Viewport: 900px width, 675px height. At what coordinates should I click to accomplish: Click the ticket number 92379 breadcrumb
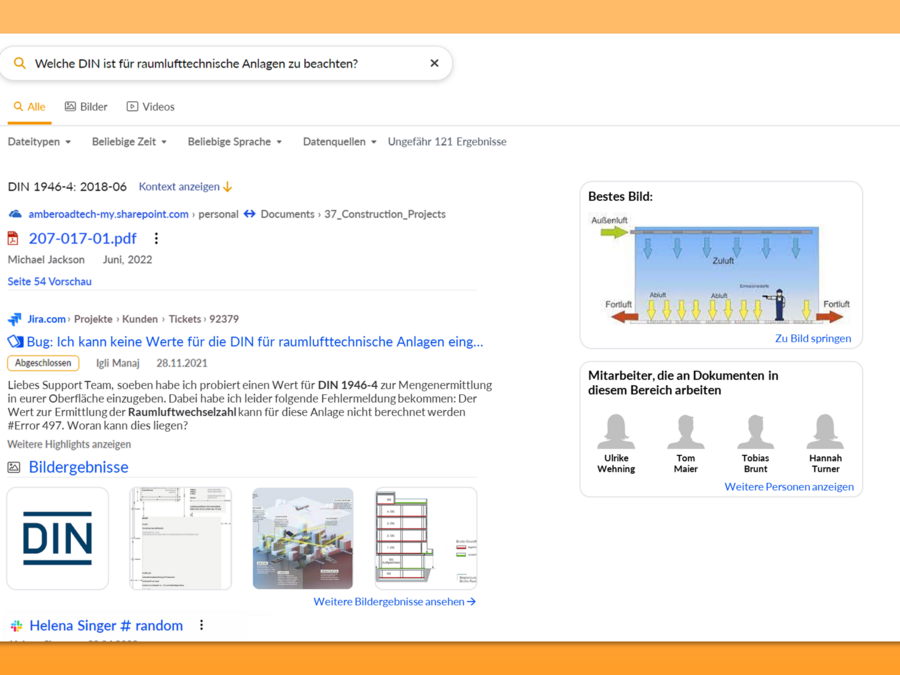[224, 319]
